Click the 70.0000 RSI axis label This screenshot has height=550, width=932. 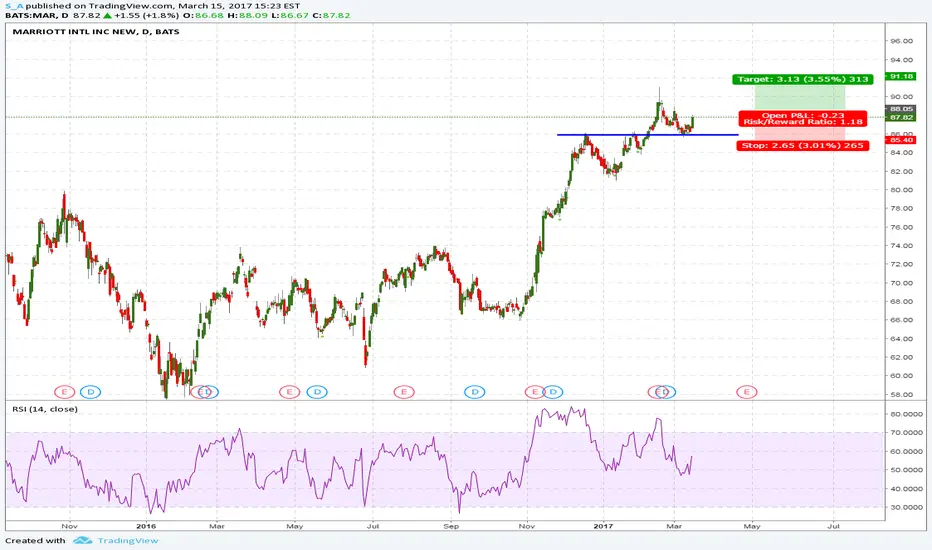tap(906, 432)
